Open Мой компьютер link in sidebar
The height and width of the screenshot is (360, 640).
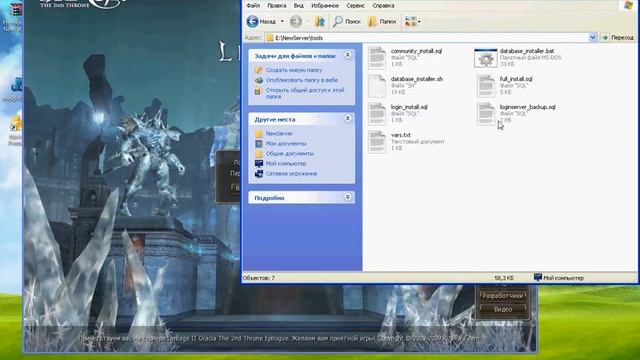(x=286, y=163)
